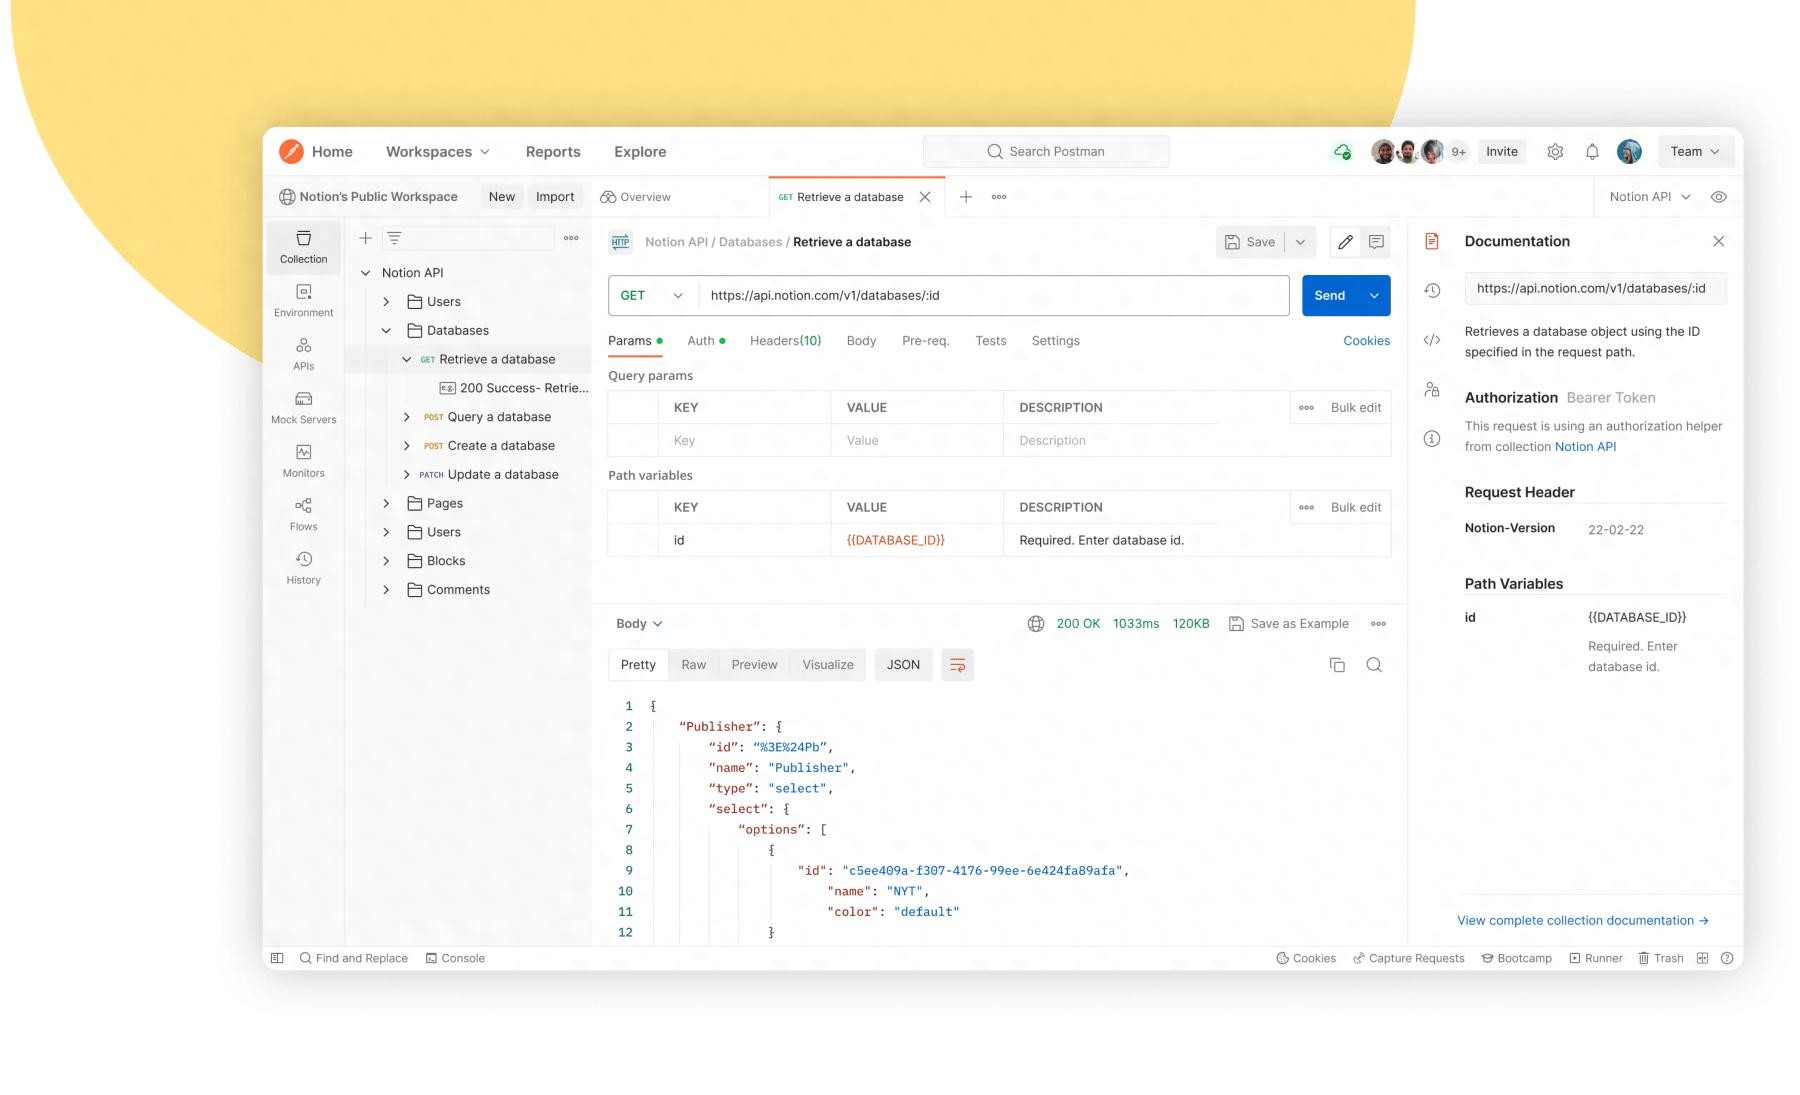The image size is (1800, 1095).
Task: Open the Notion API environment dropdown
Action: pos(1649,197)
